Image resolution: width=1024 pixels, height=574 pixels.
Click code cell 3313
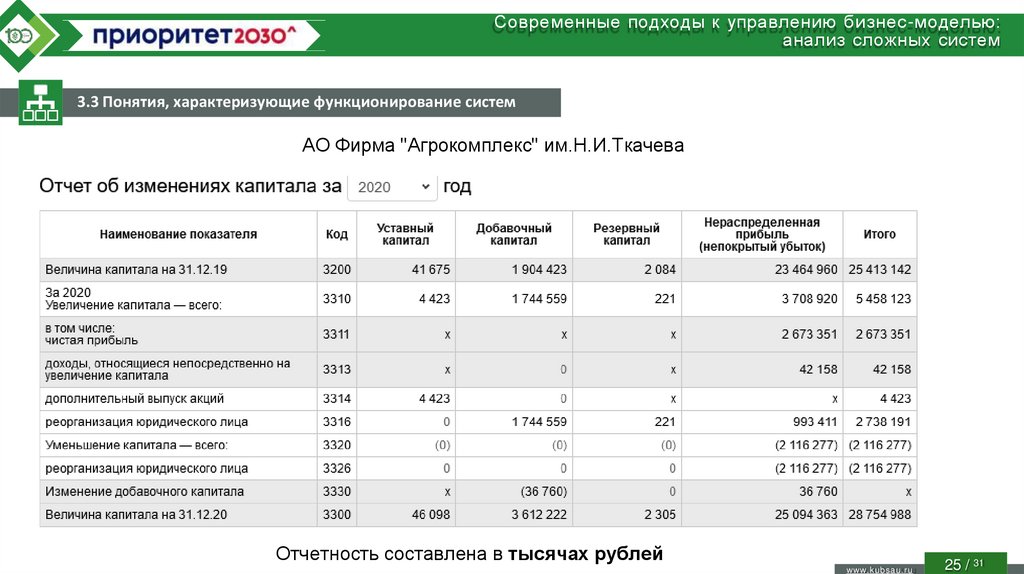click(x=337, y=370)
